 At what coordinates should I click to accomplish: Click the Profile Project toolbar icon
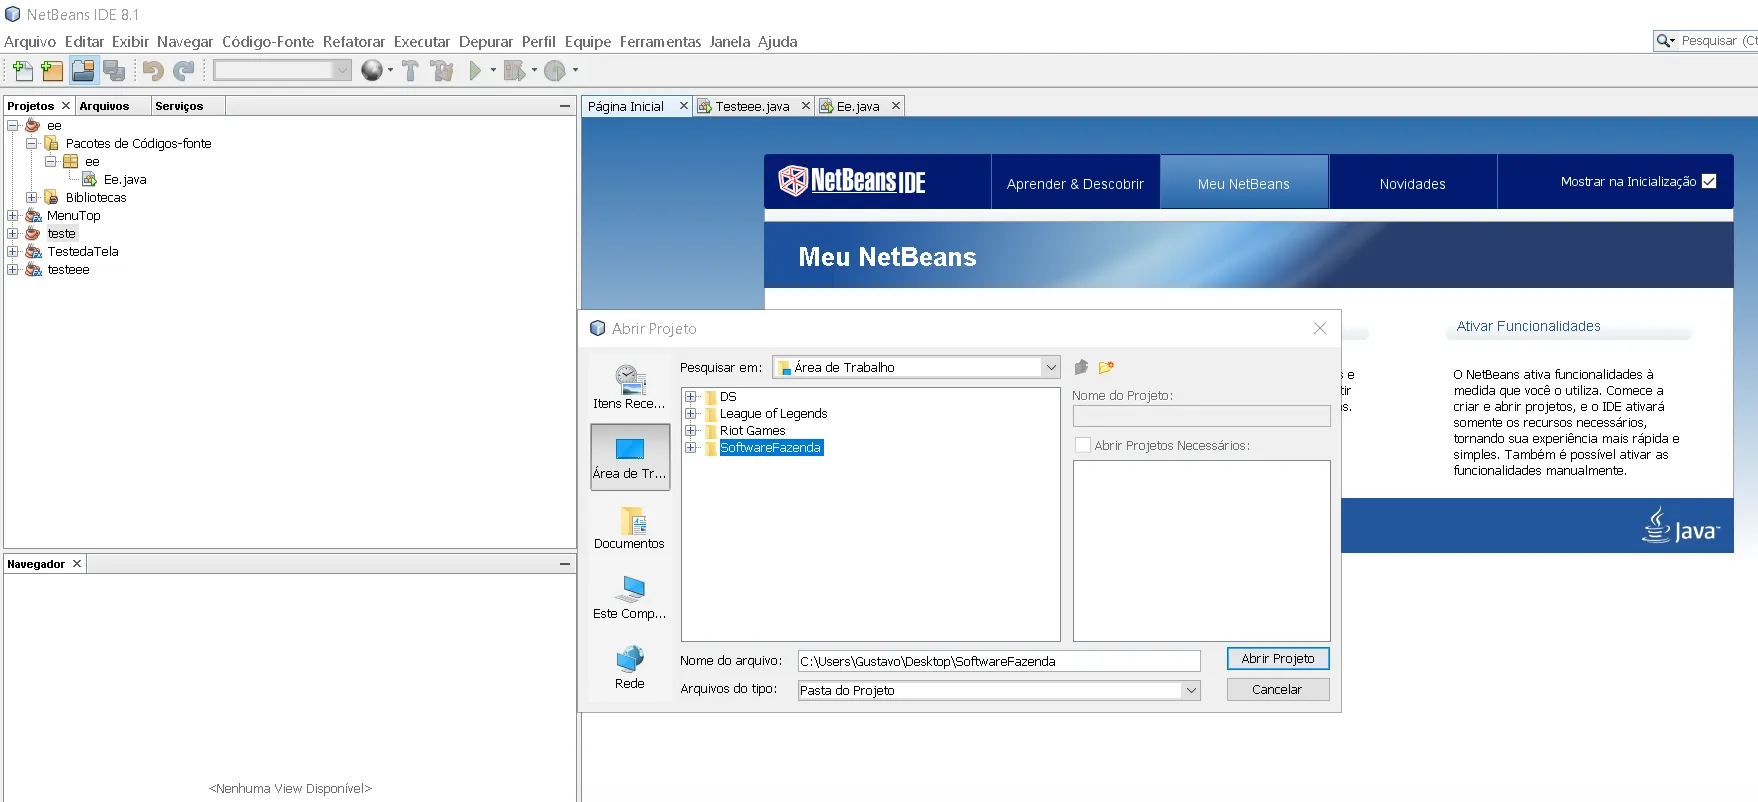click(x=555, y=70)
